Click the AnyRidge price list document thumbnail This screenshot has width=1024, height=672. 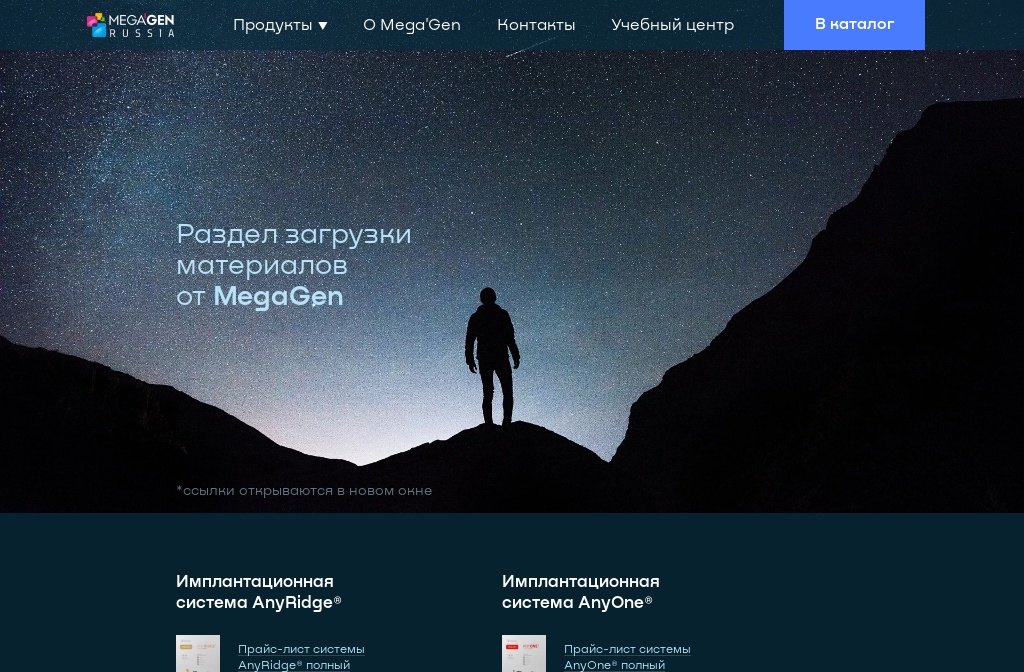pos(198,654)
